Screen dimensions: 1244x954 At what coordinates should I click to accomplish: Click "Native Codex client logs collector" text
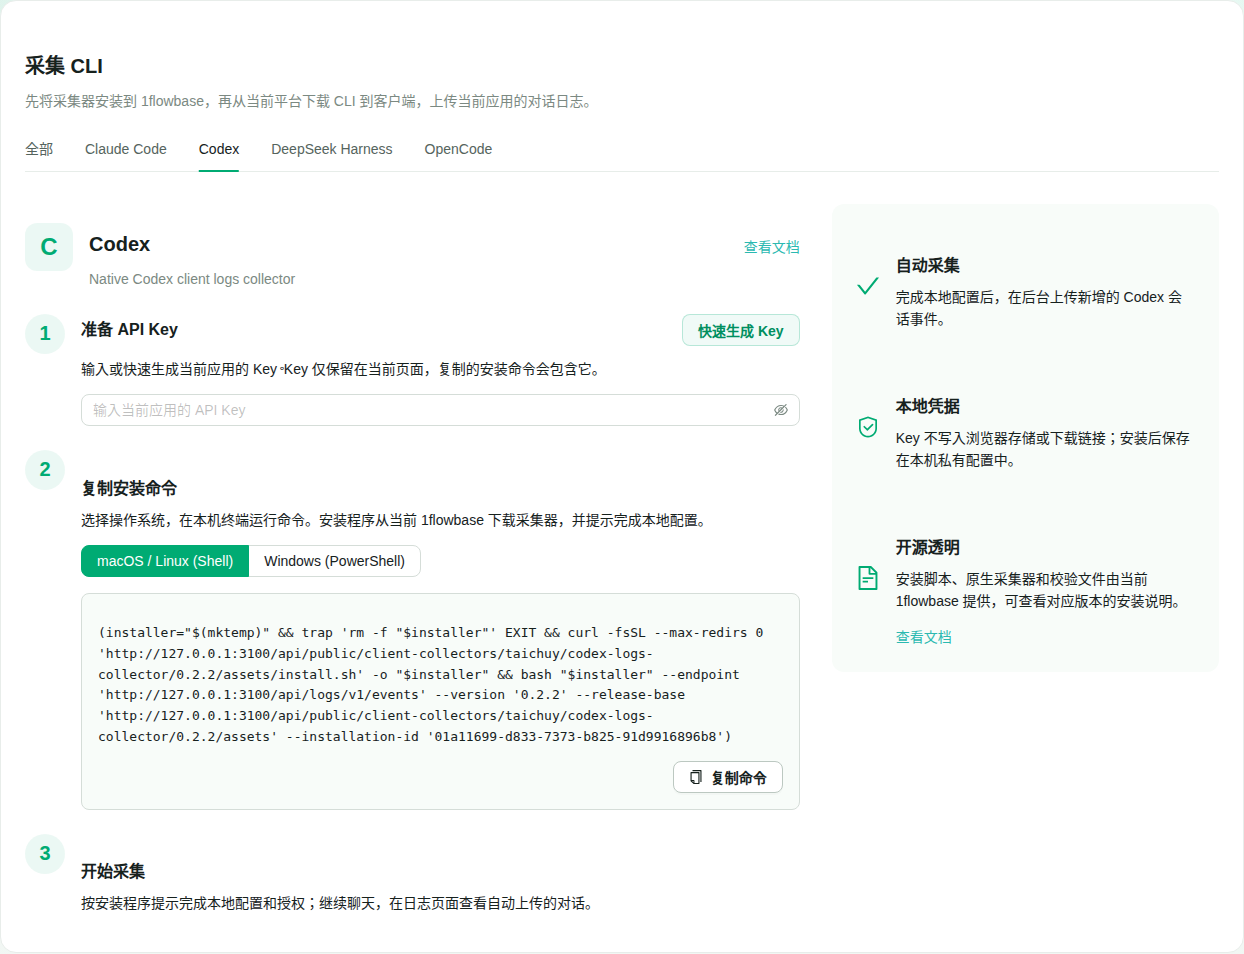coord(192,279)
